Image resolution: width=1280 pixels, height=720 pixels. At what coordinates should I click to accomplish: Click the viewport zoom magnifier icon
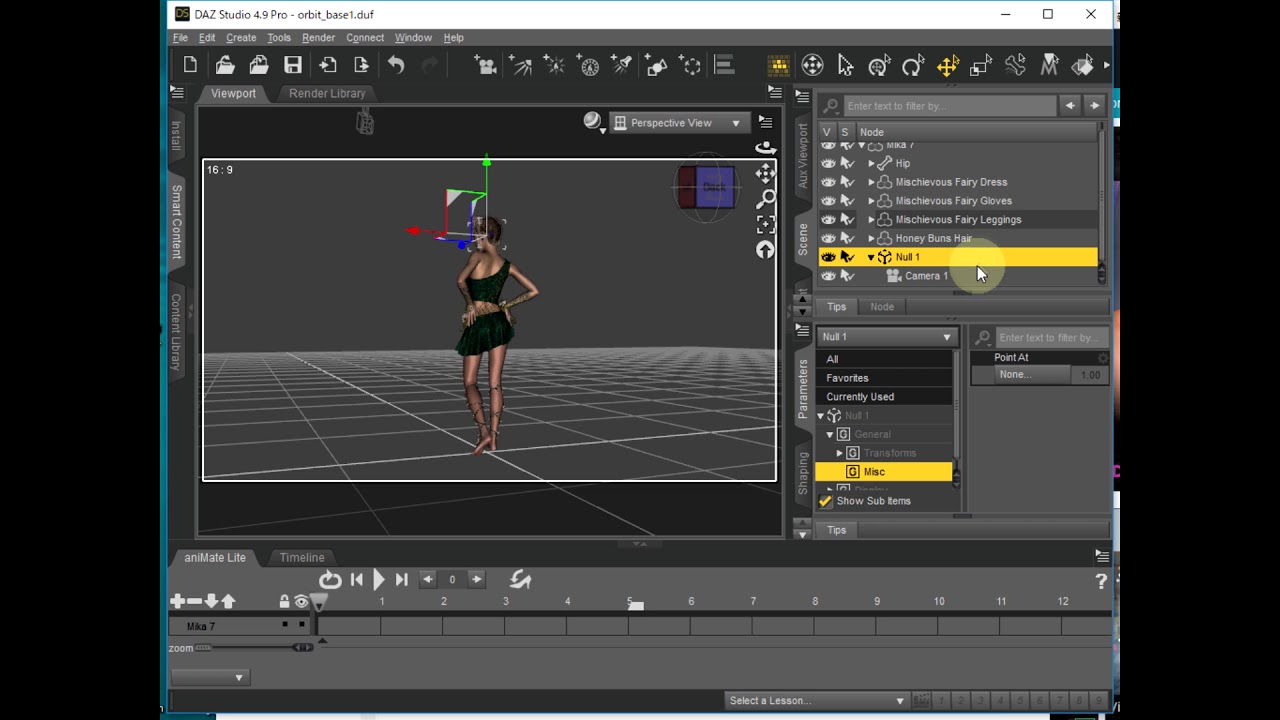coord(766,198)
